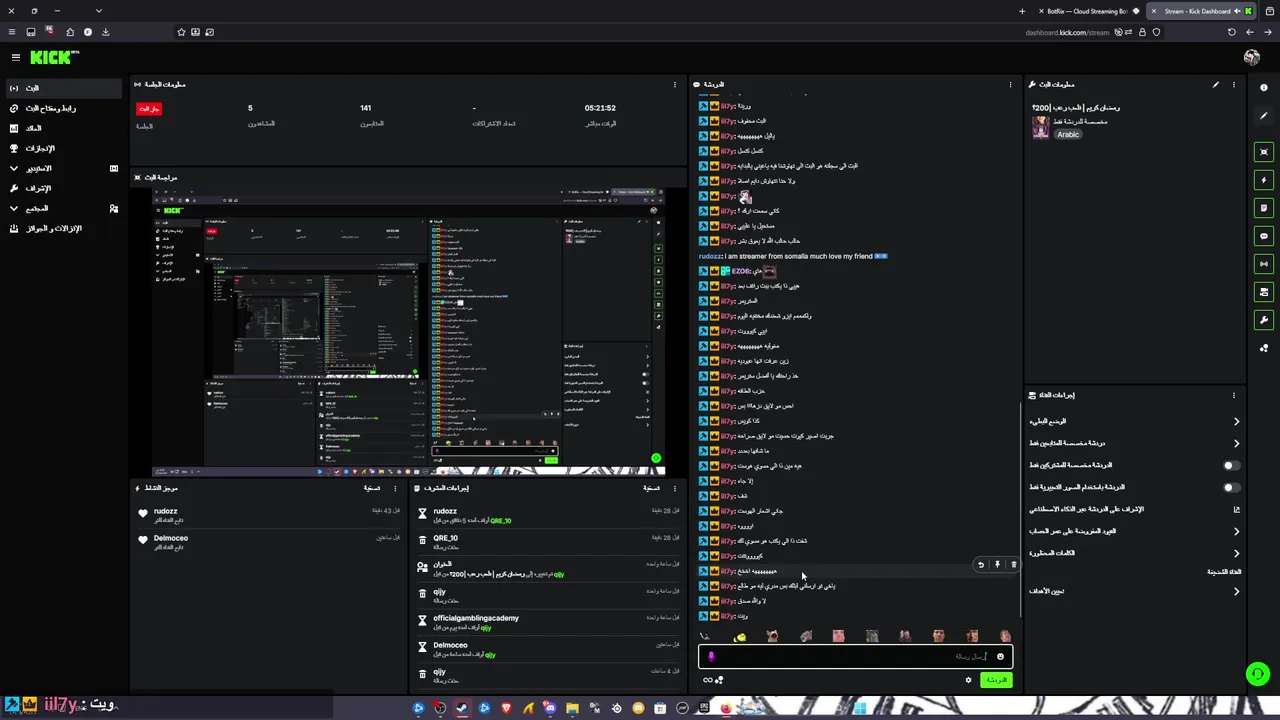Click the green support chat bubble button

tap(1258, 675)
